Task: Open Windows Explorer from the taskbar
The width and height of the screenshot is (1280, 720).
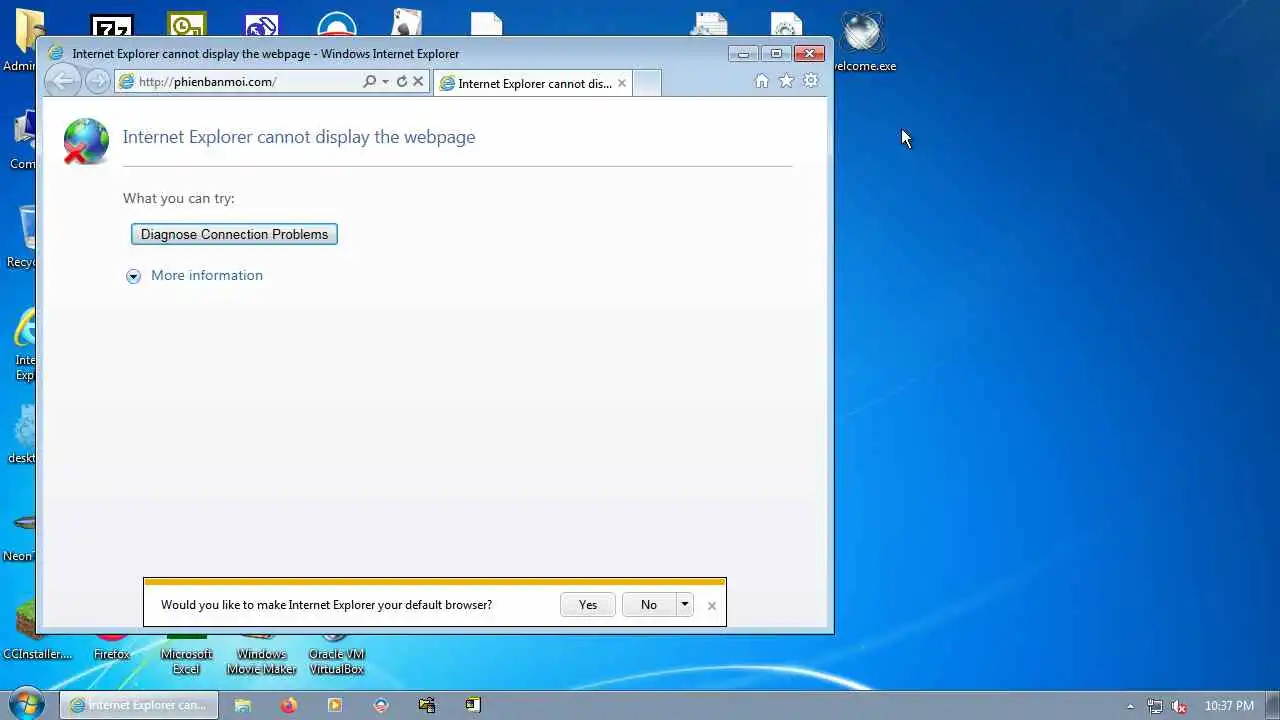Action: coord(243,705)
